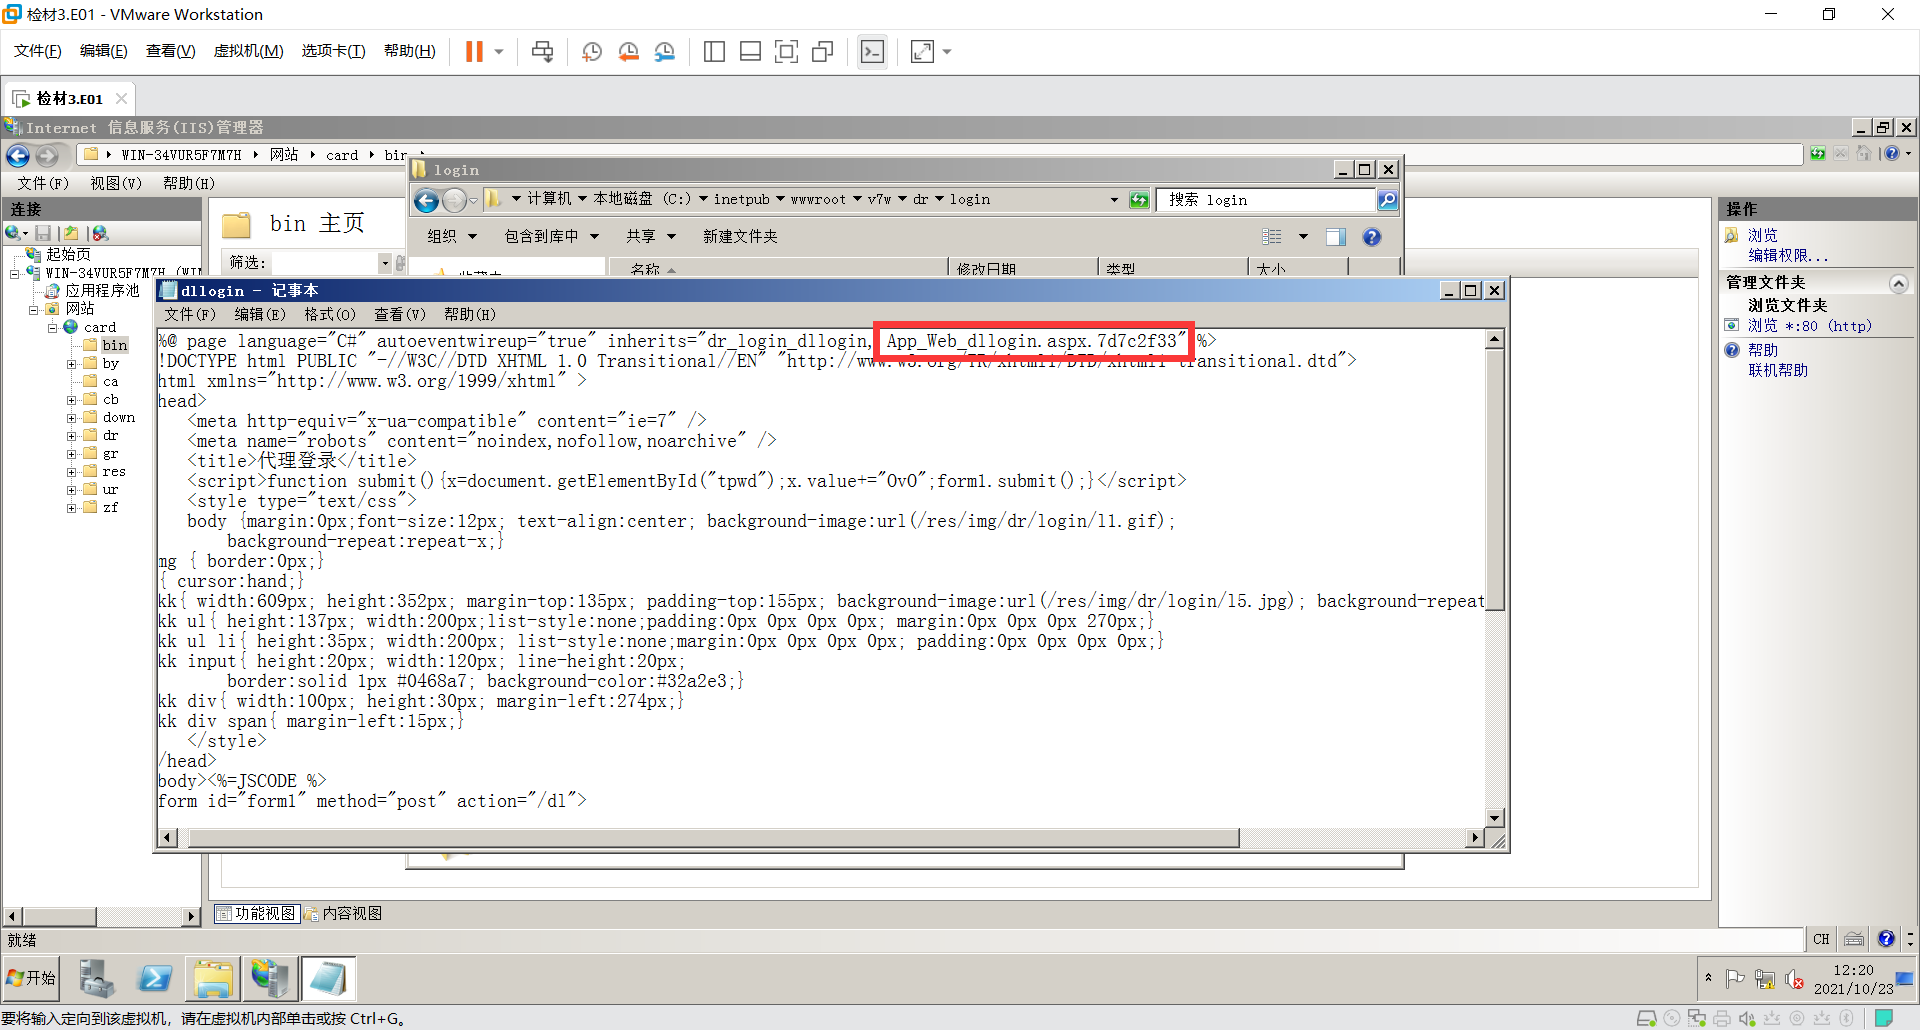
Task: Switch to 功能视图 tab in IIS
Action: click(x=257, y=914)
